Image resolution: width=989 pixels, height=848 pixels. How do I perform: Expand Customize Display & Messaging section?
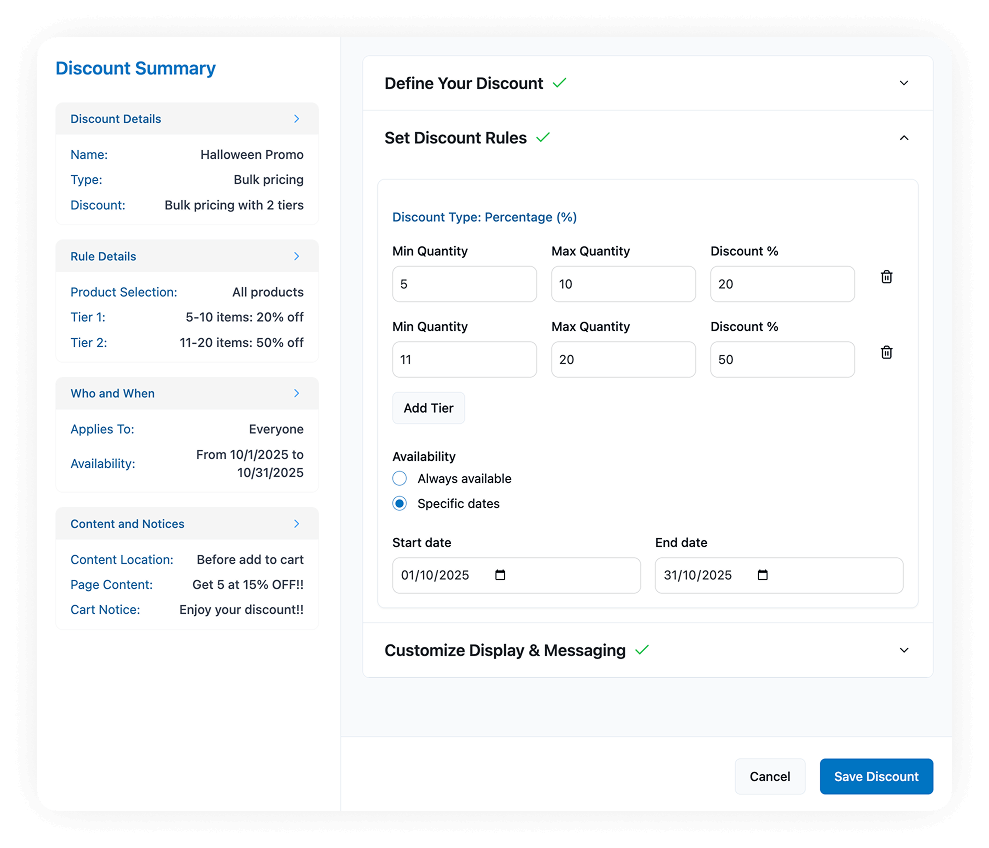[903, 650]
